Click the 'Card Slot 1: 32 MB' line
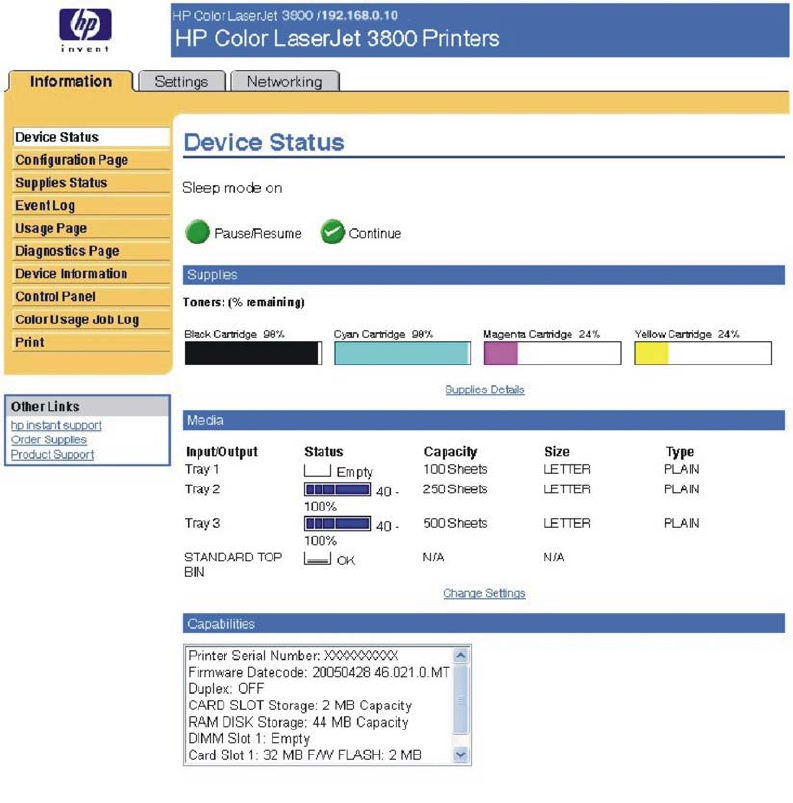 tap(305, 755)
